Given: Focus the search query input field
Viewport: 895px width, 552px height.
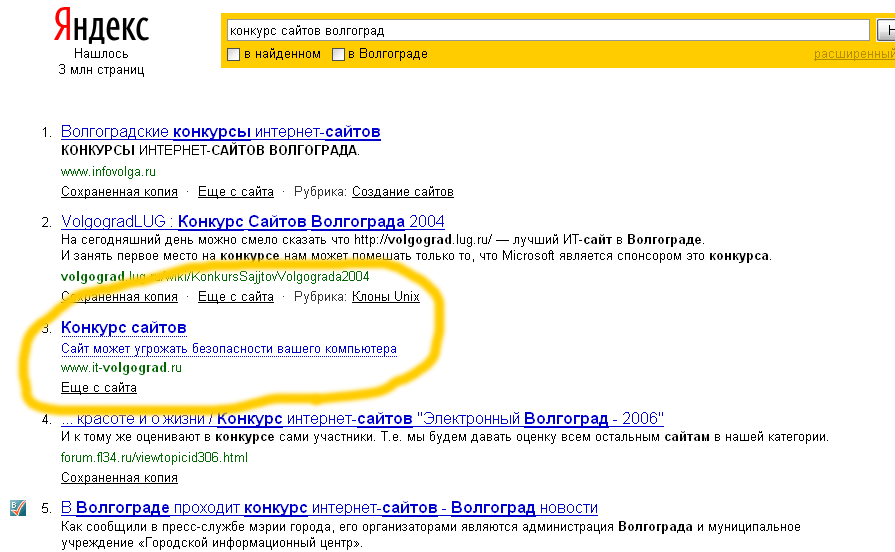Looking at the screenshot, I should (x=548, y=30).
